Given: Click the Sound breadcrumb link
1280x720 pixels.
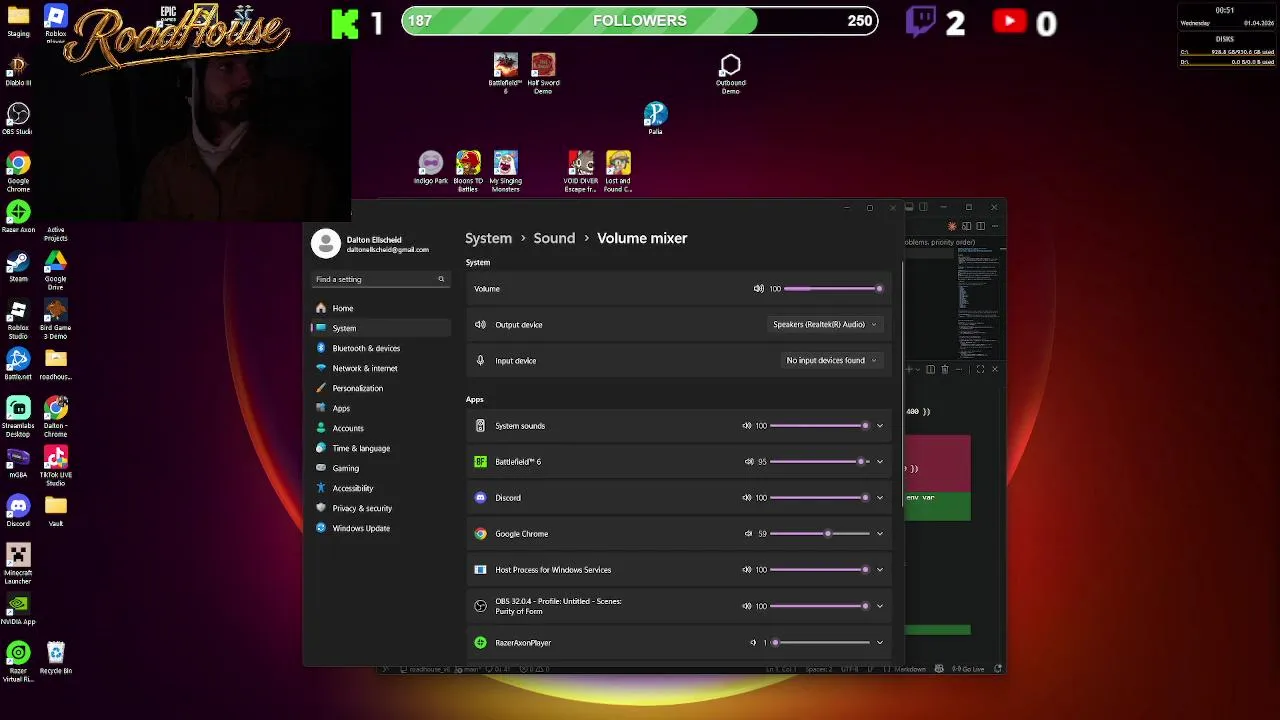Looking at the screenshot, I should pos(554,238).
